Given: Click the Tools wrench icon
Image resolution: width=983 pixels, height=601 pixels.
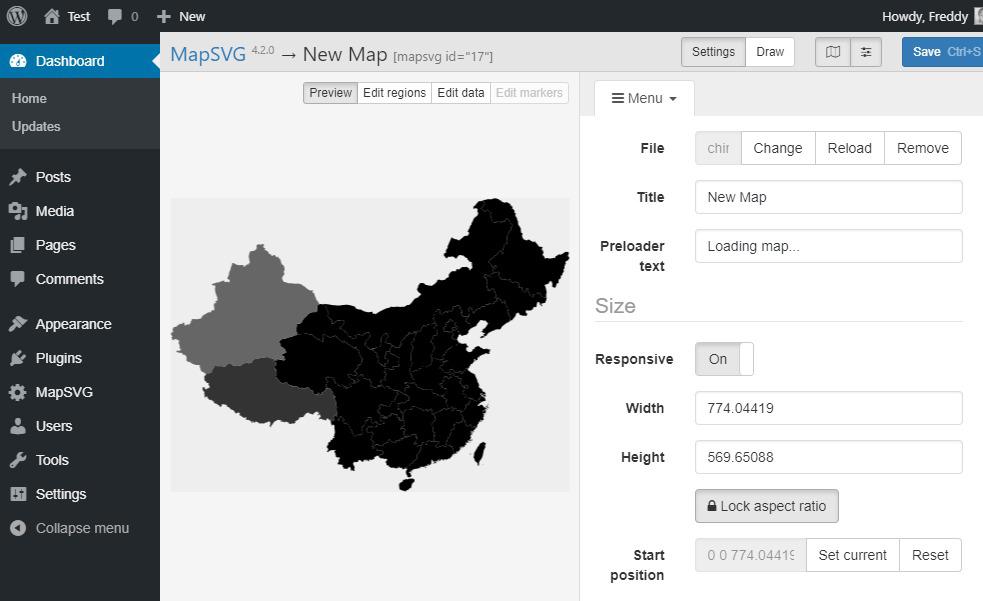Looking at the screenshot, I should coord(18,460).
